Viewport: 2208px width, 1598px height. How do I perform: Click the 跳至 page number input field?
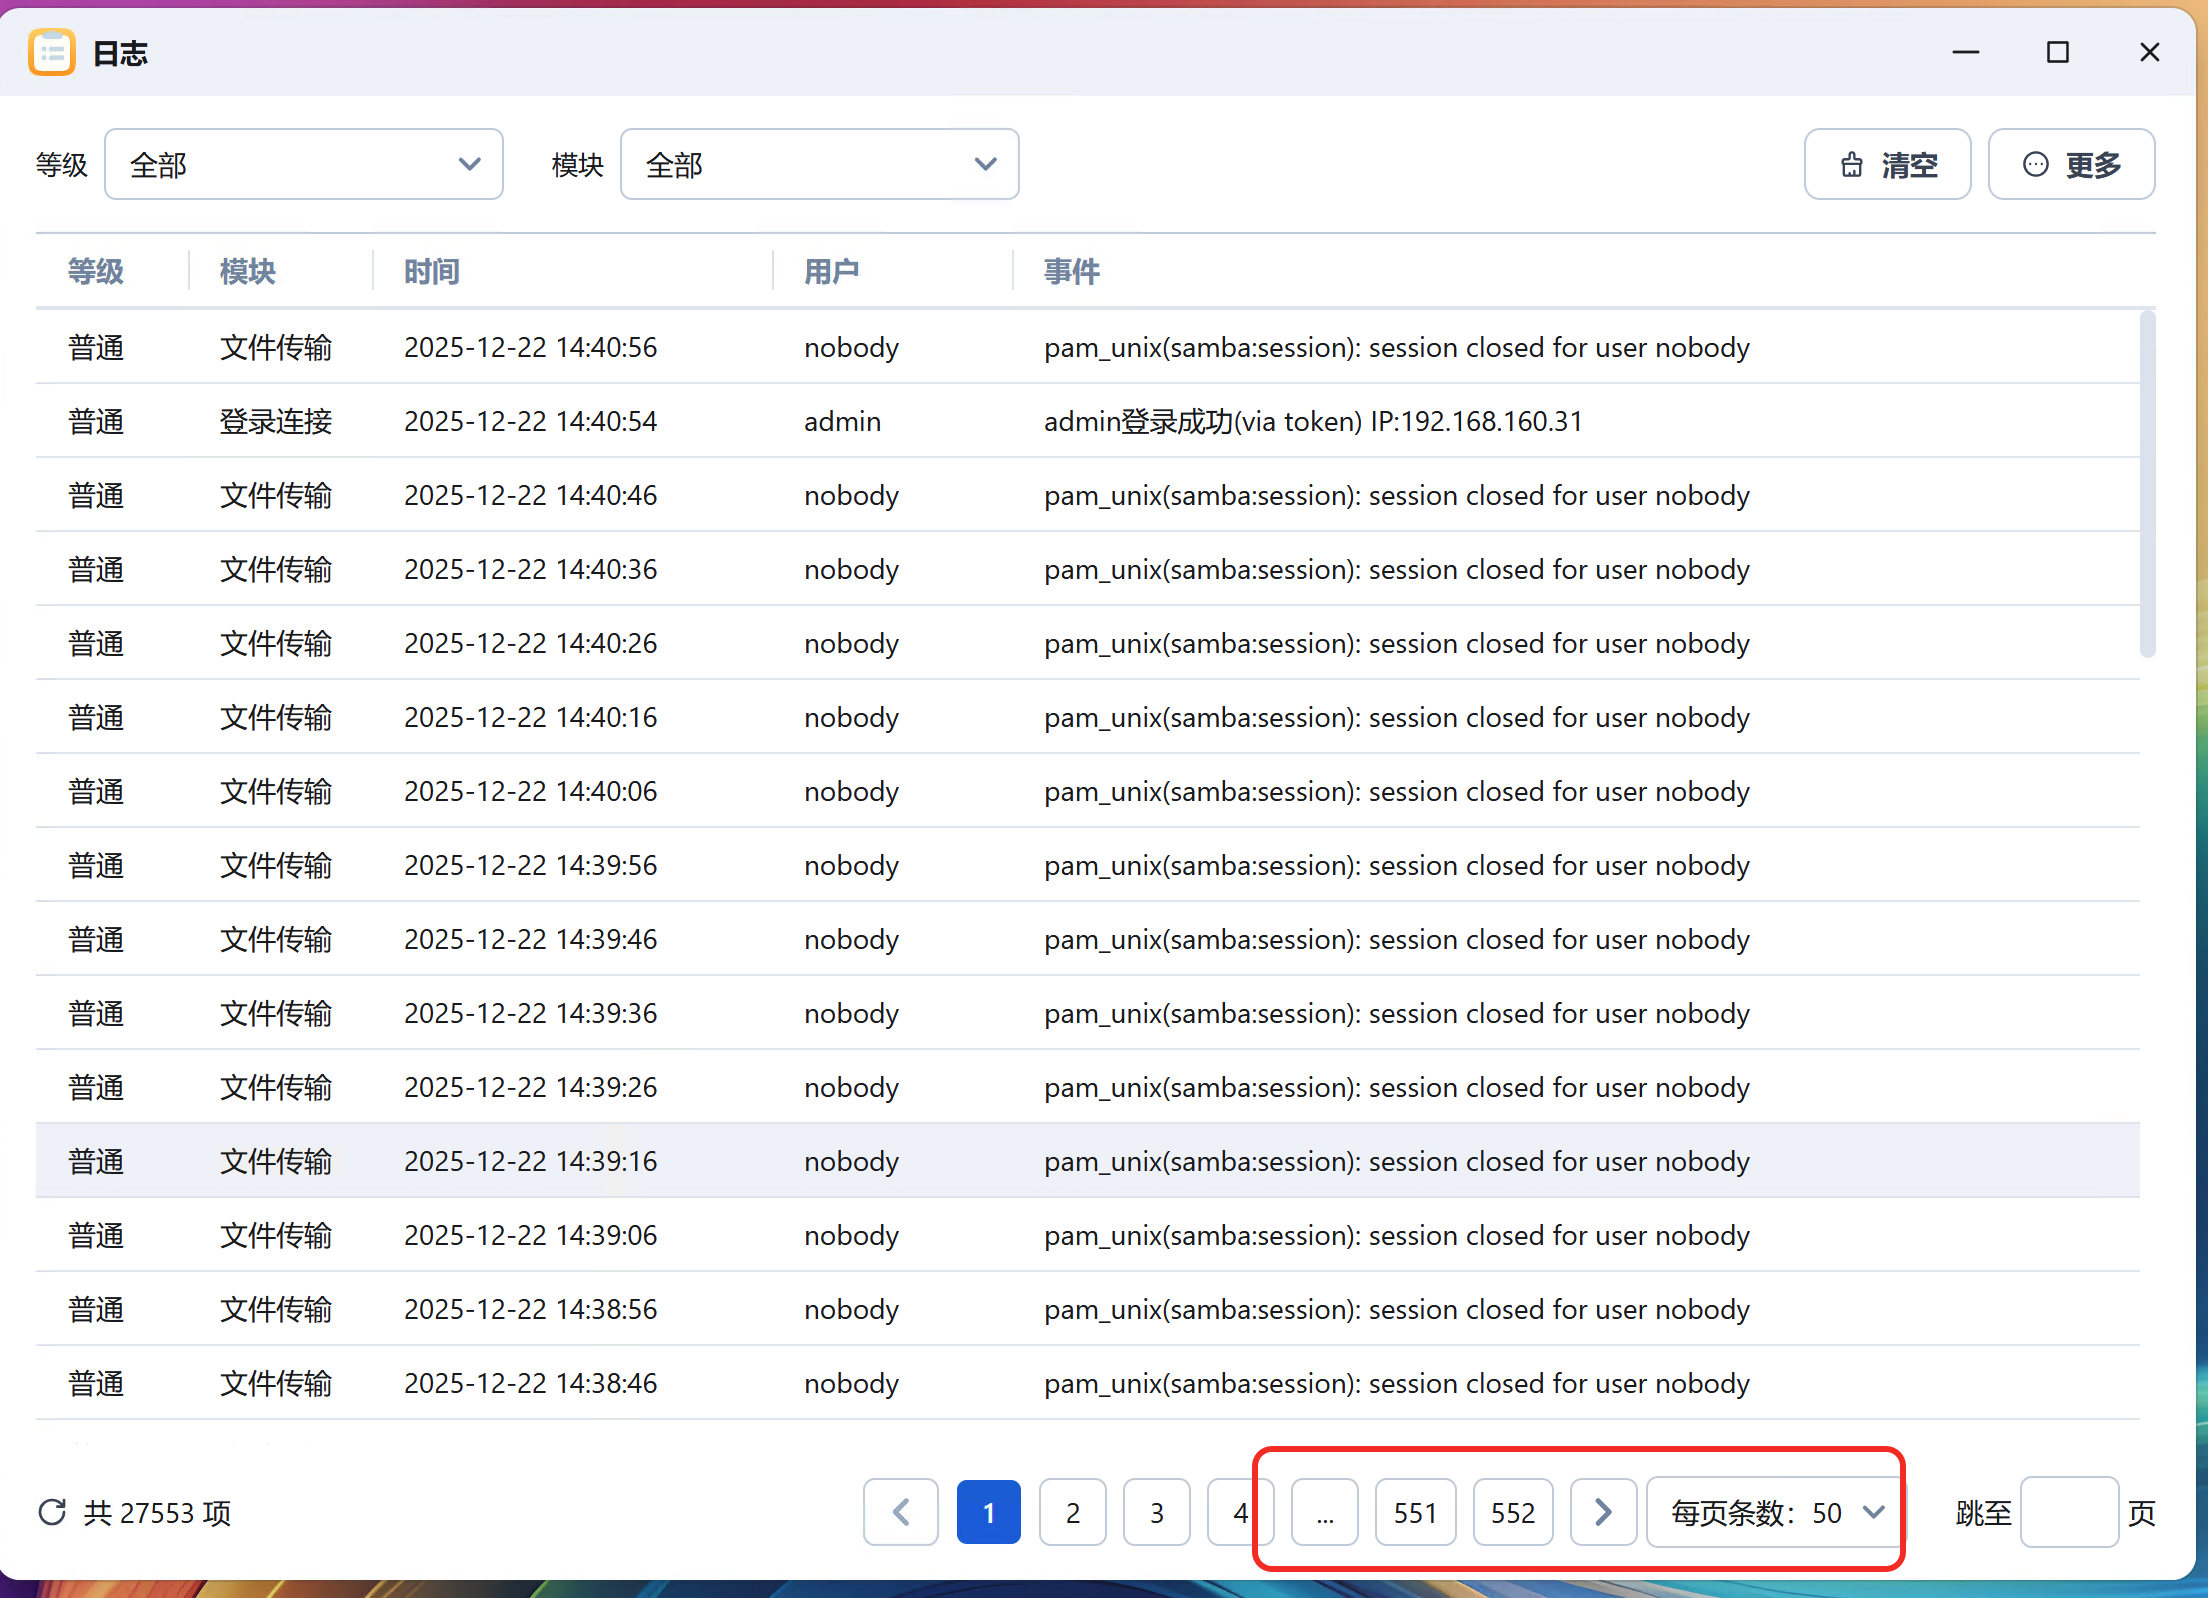click(x=2068, y=1512)
